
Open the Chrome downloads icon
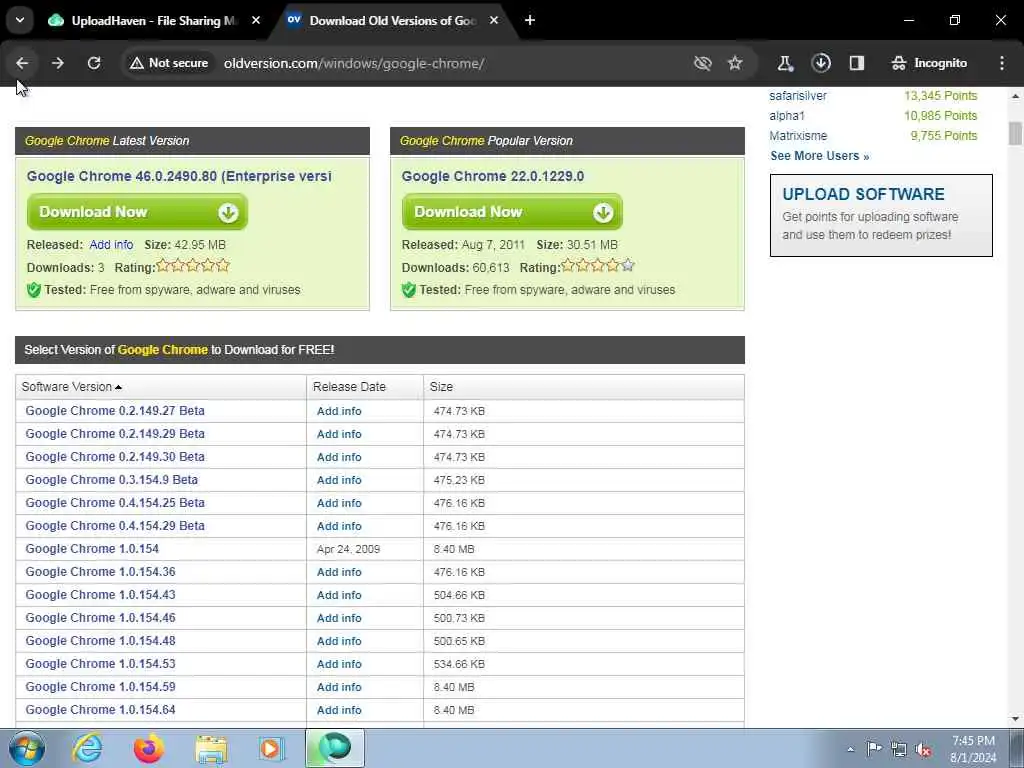[821, 63]
